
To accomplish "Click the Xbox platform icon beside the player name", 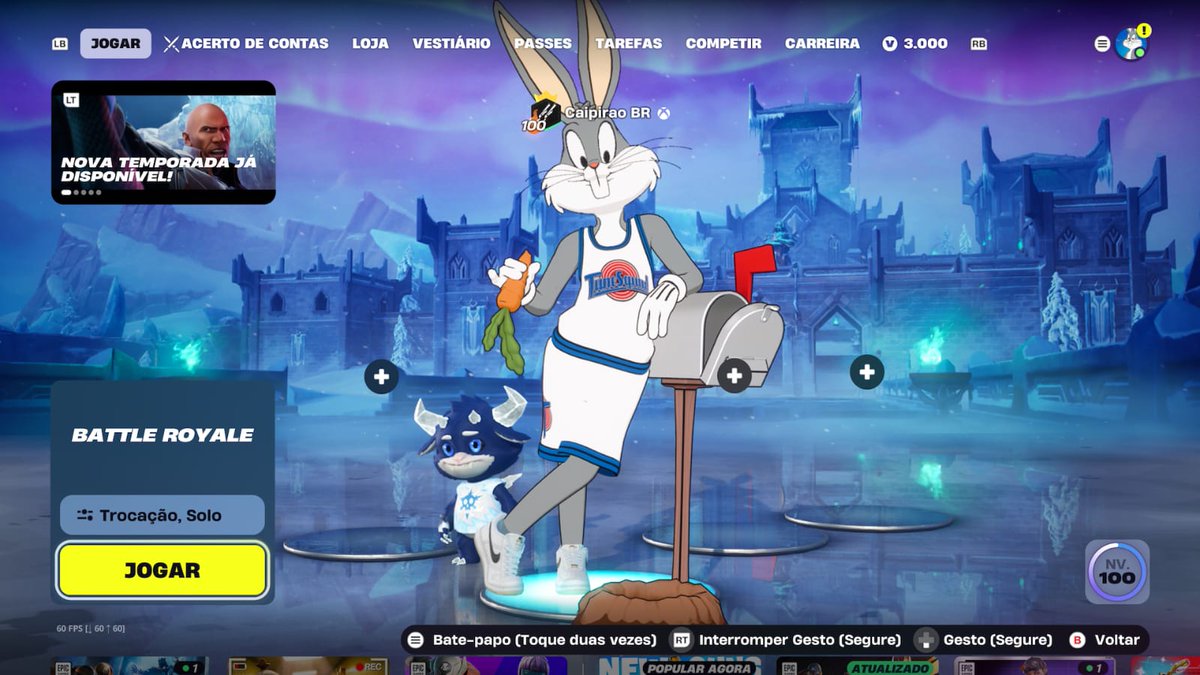I will pyautogui.click(x=664, y=113).
